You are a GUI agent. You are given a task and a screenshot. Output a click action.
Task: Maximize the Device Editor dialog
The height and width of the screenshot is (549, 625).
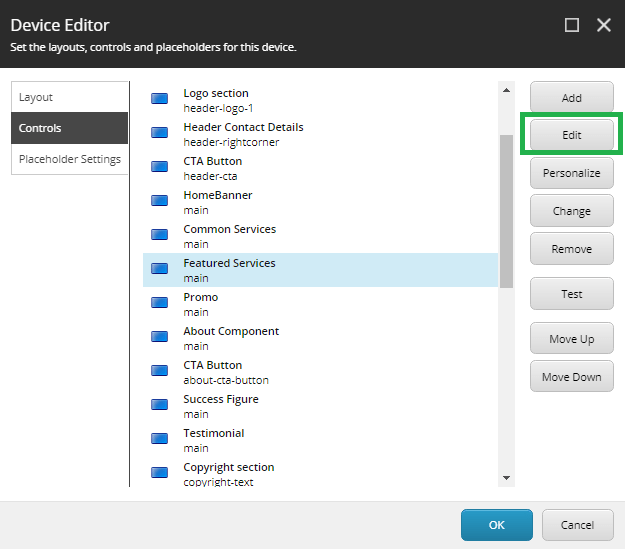[572, 25]
